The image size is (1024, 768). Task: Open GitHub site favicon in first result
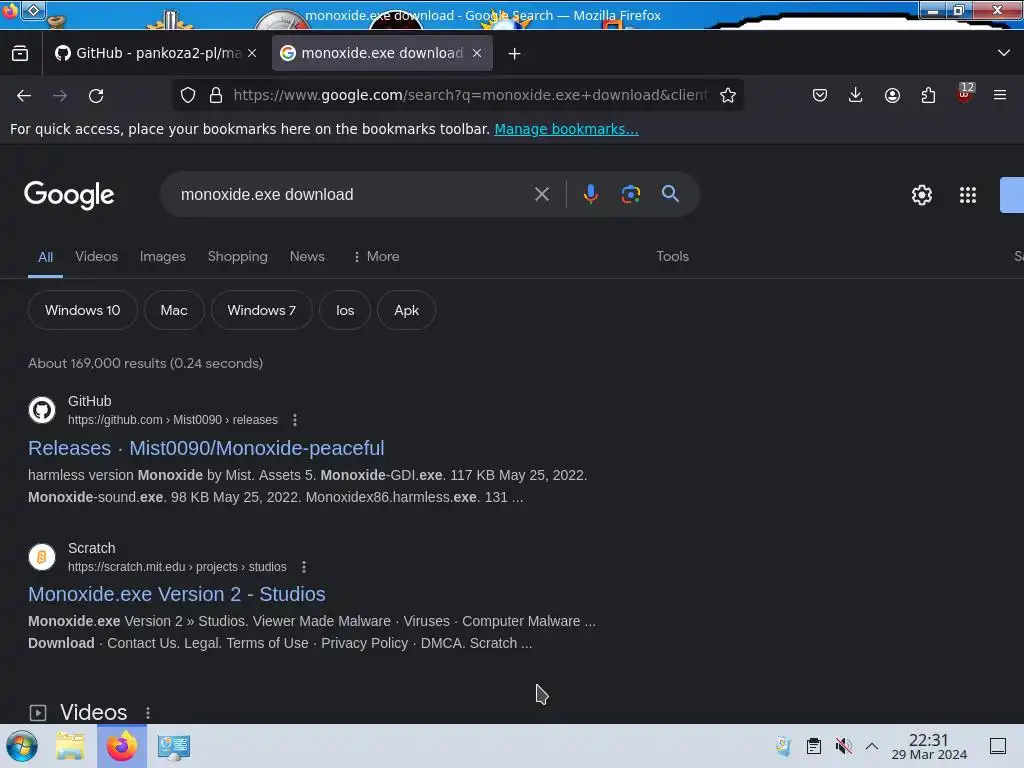42,410
